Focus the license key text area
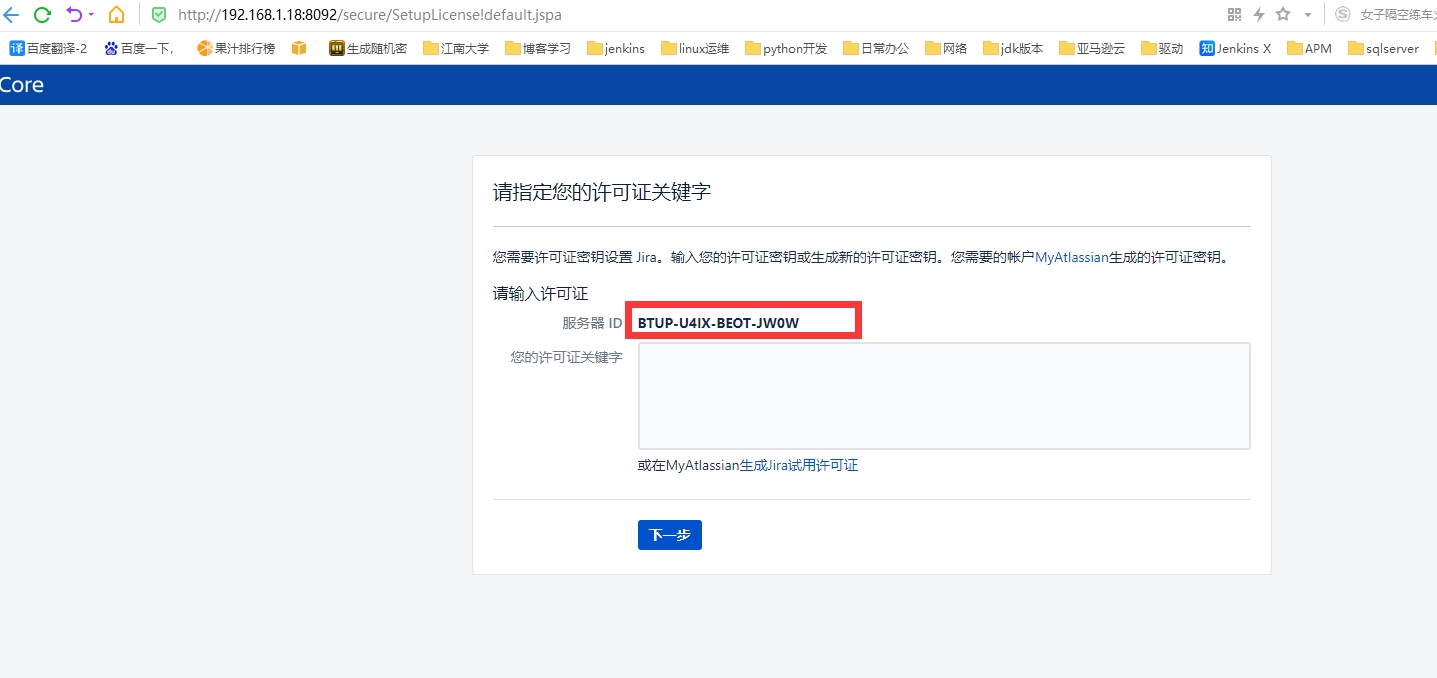This screenshot has width=1437, height=678. pos(944,396)
